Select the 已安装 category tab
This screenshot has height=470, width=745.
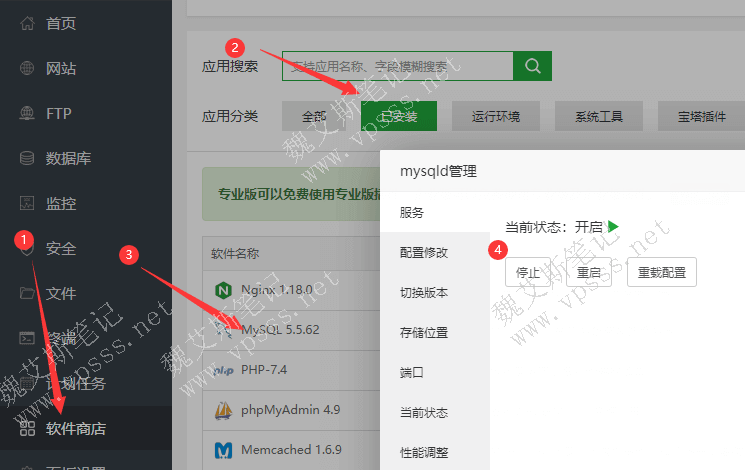[399, 116]
